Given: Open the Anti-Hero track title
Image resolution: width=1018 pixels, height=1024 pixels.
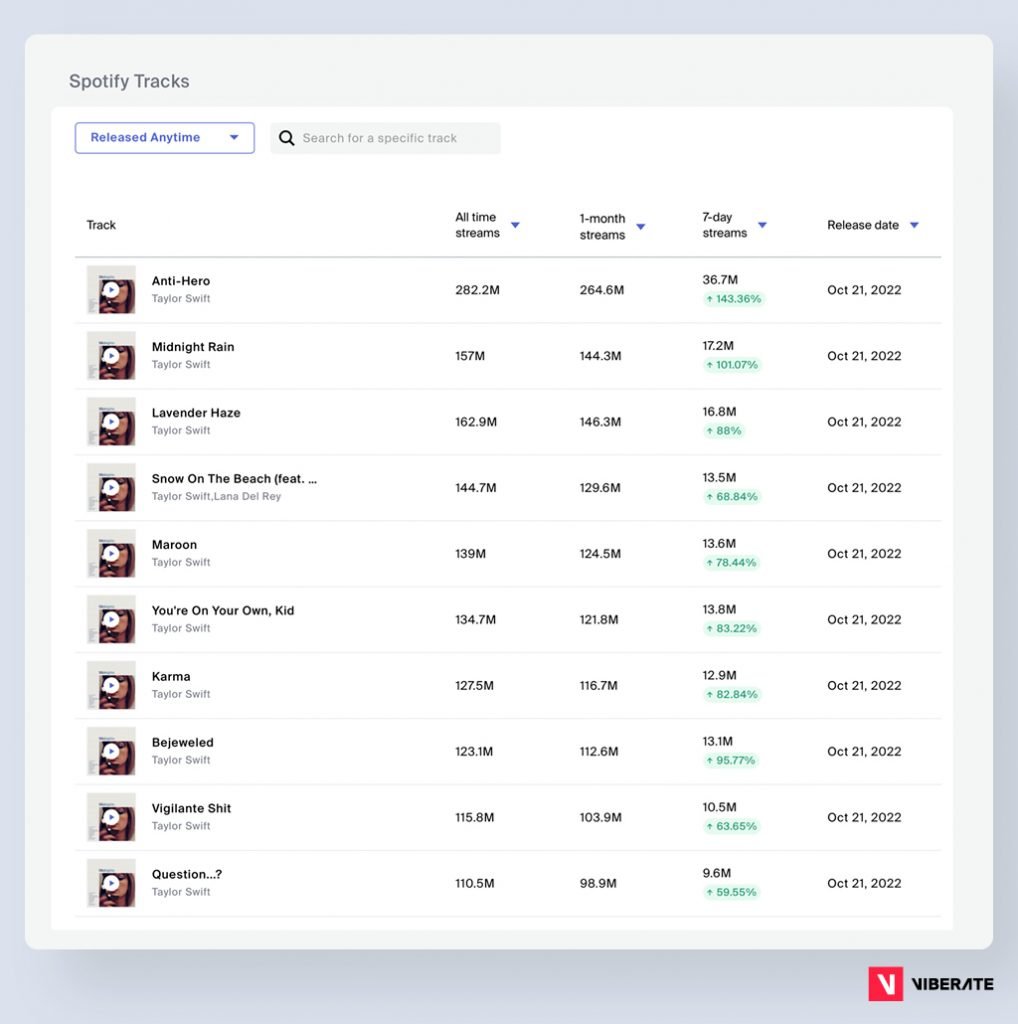Looking at the screenshot, I should click(181, 281).
